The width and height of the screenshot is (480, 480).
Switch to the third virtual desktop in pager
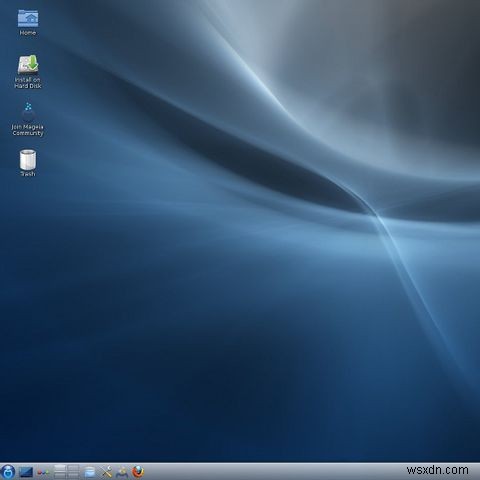click(x=60, y=476)
